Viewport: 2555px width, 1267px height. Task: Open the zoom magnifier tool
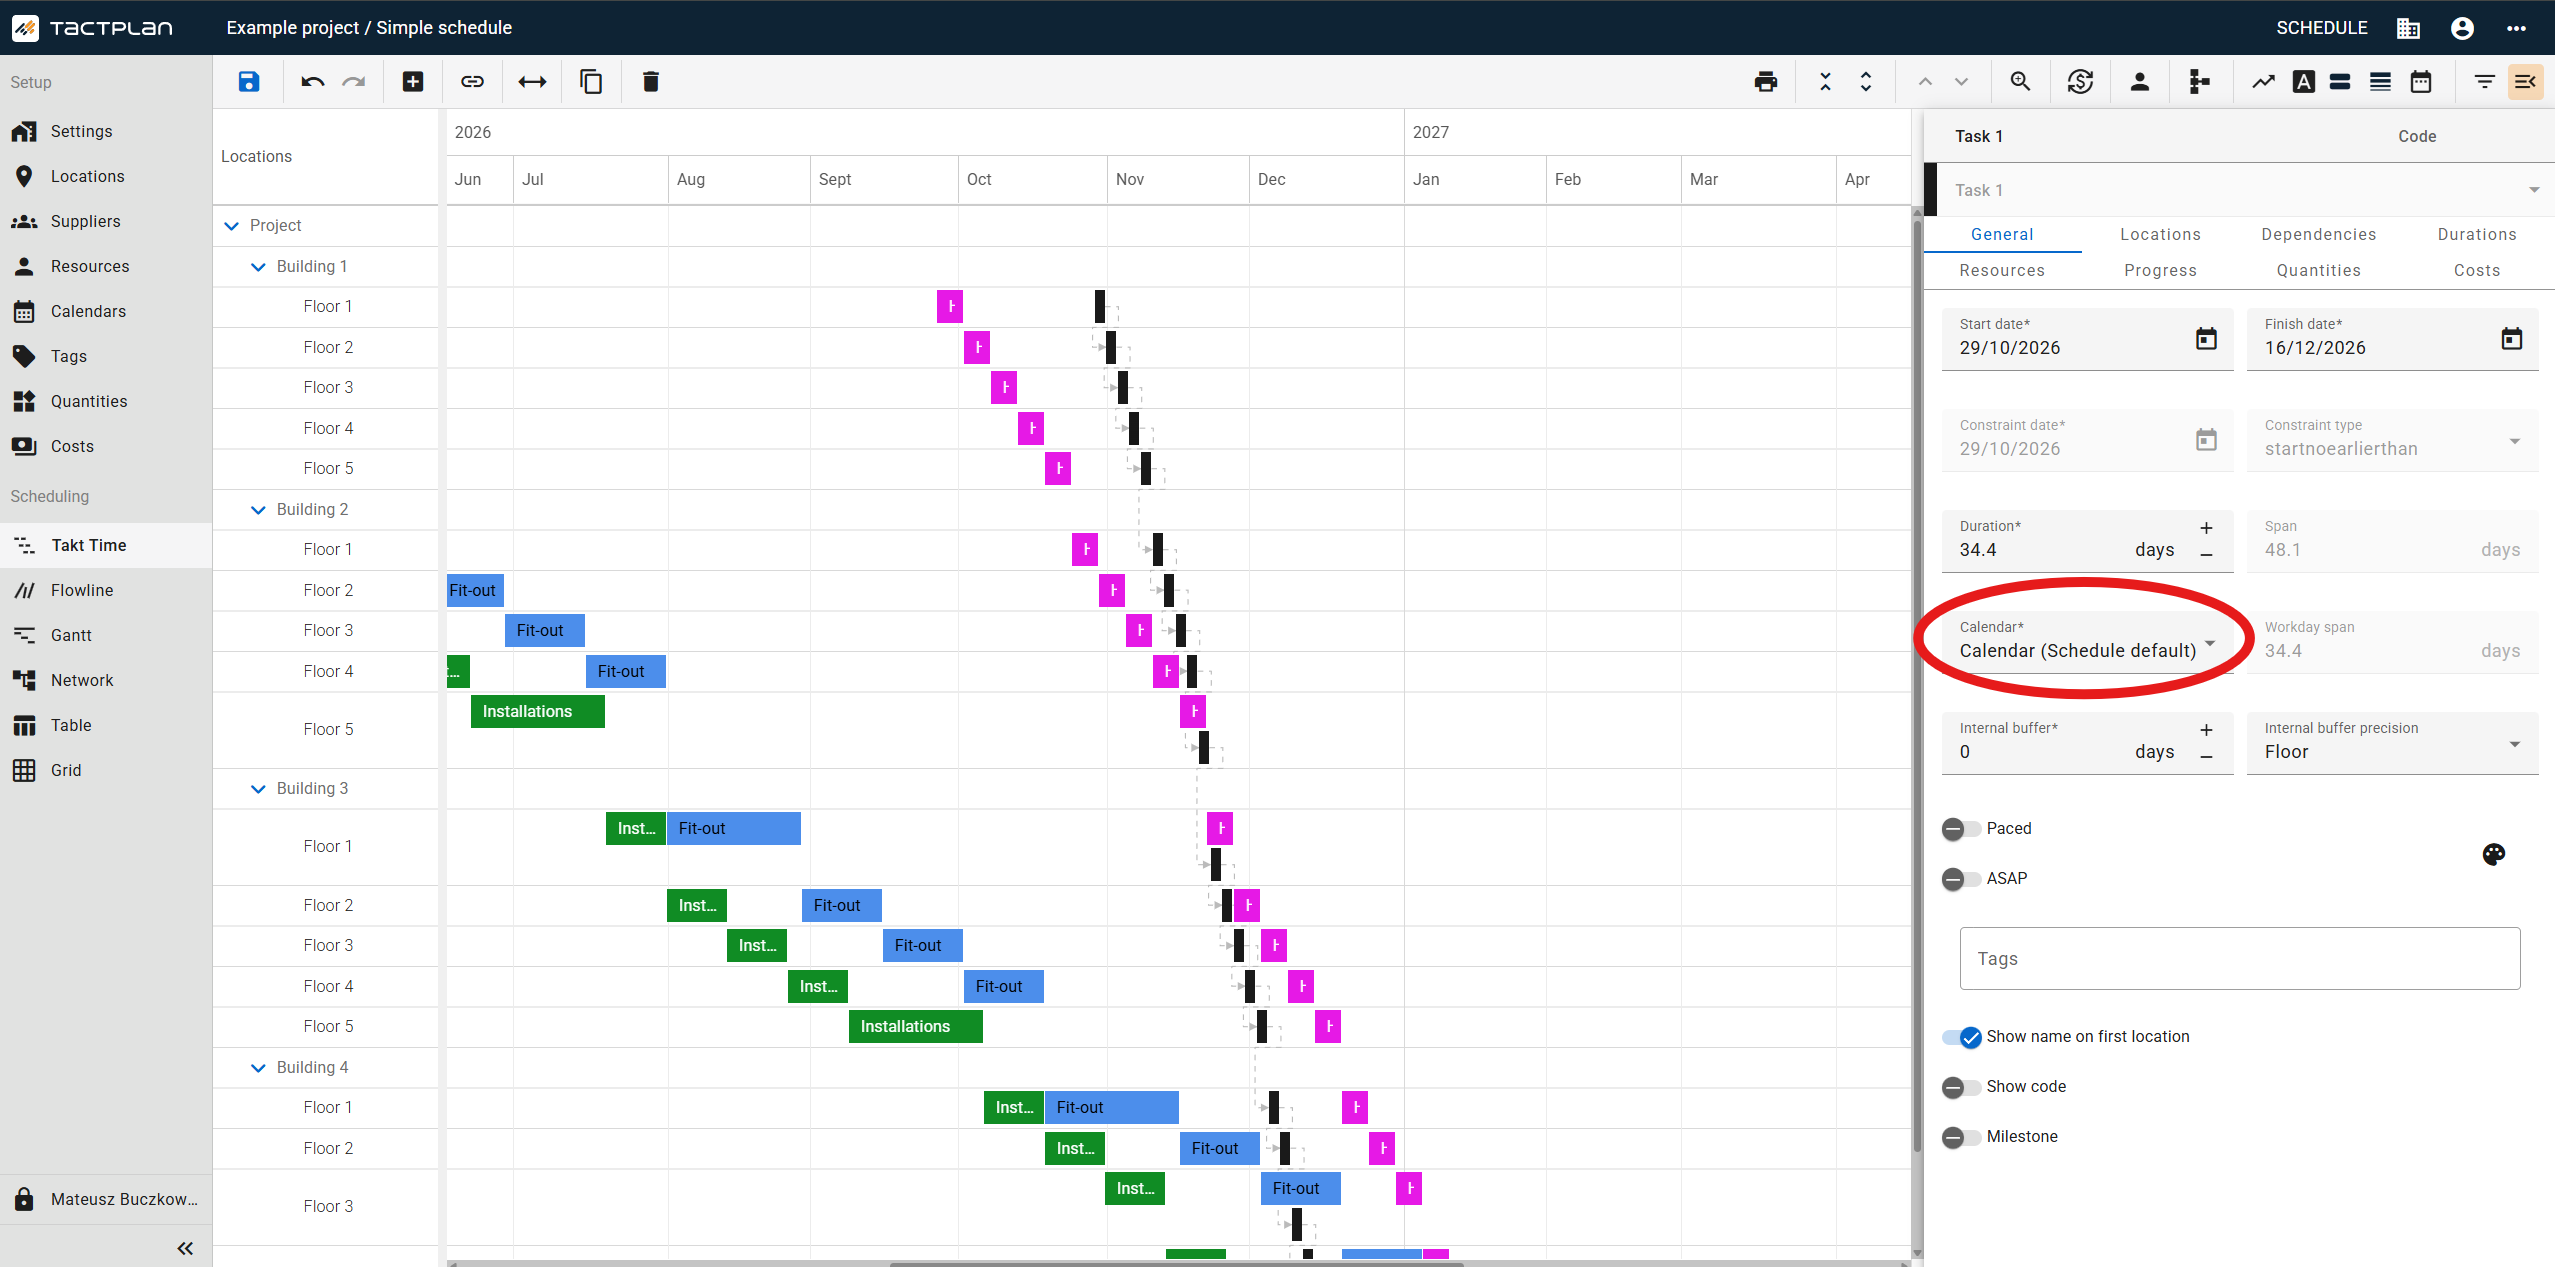point(2021,82)
